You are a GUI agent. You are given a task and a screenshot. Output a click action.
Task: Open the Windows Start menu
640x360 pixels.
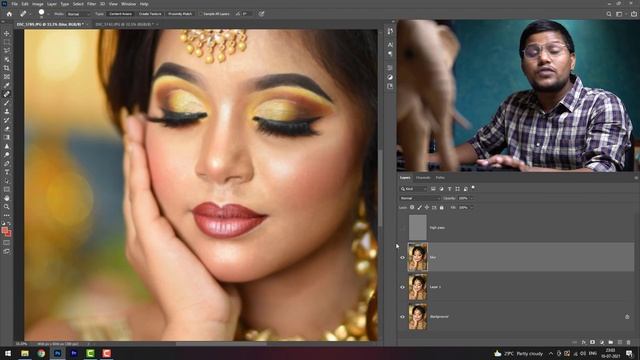pyautogui.click(x=7, y=353)
